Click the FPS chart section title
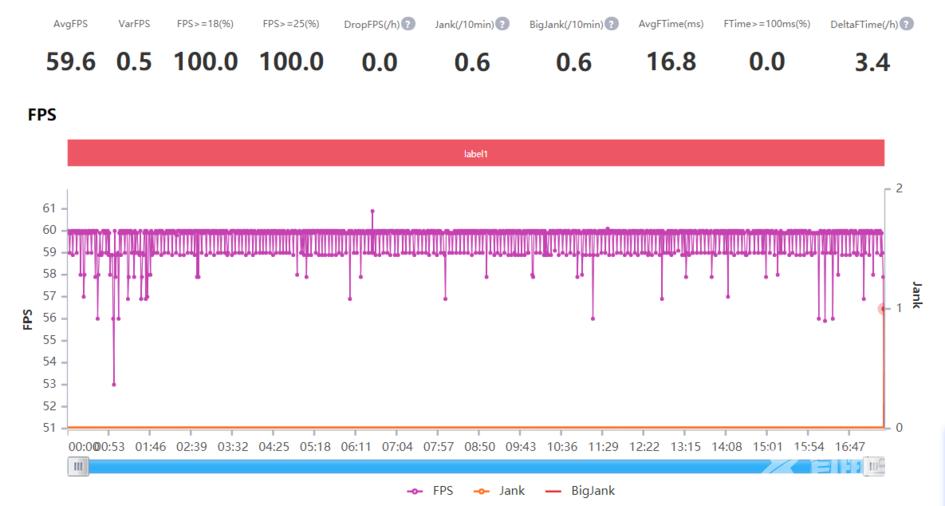Screen dimensions: 945x506 coord(42,115)
